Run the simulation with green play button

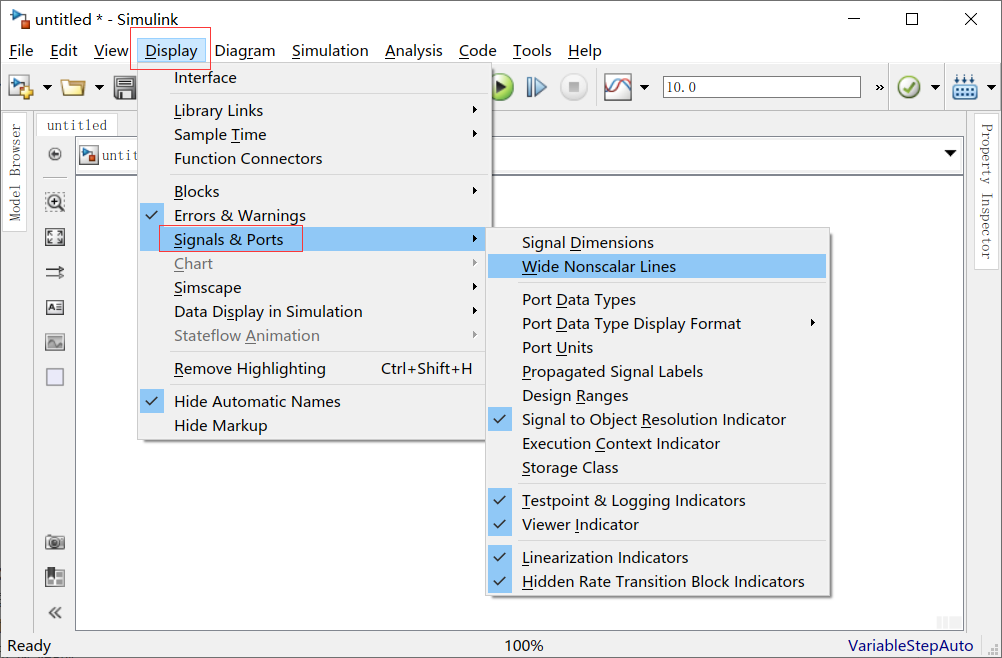[x=502, y=87]
